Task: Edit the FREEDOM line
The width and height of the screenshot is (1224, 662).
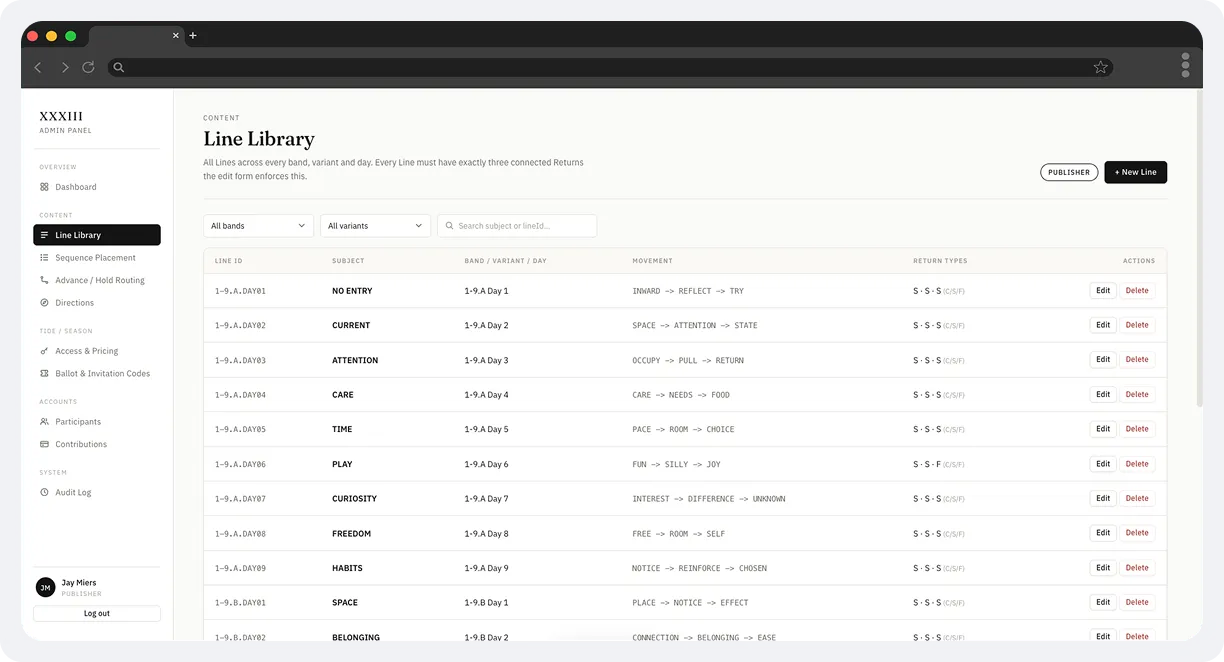Action: coord(1103,533)
